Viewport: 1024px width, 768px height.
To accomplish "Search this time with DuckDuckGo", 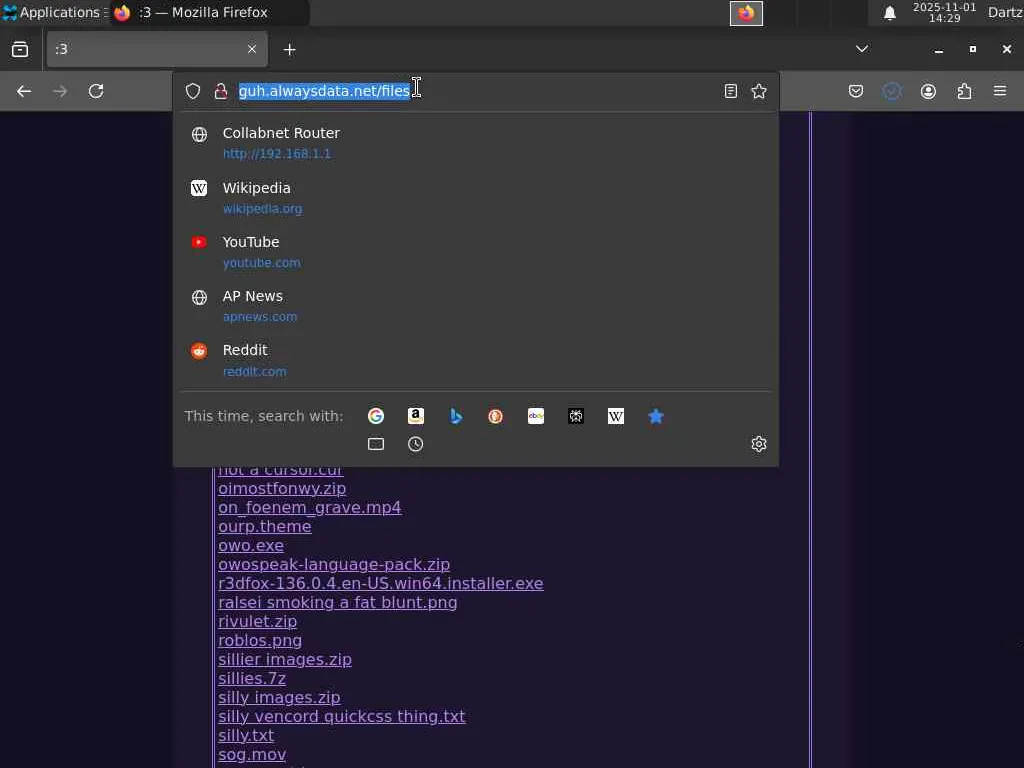I will click(496, 416).
